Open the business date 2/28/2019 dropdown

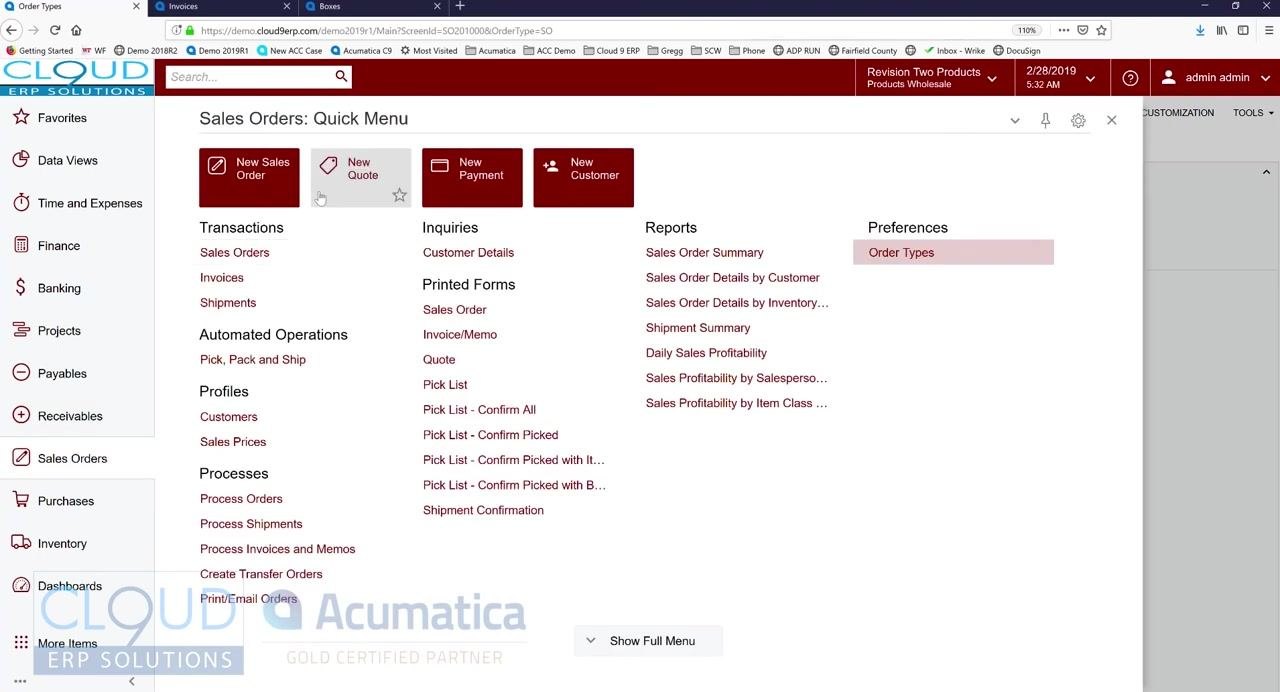1060,78
